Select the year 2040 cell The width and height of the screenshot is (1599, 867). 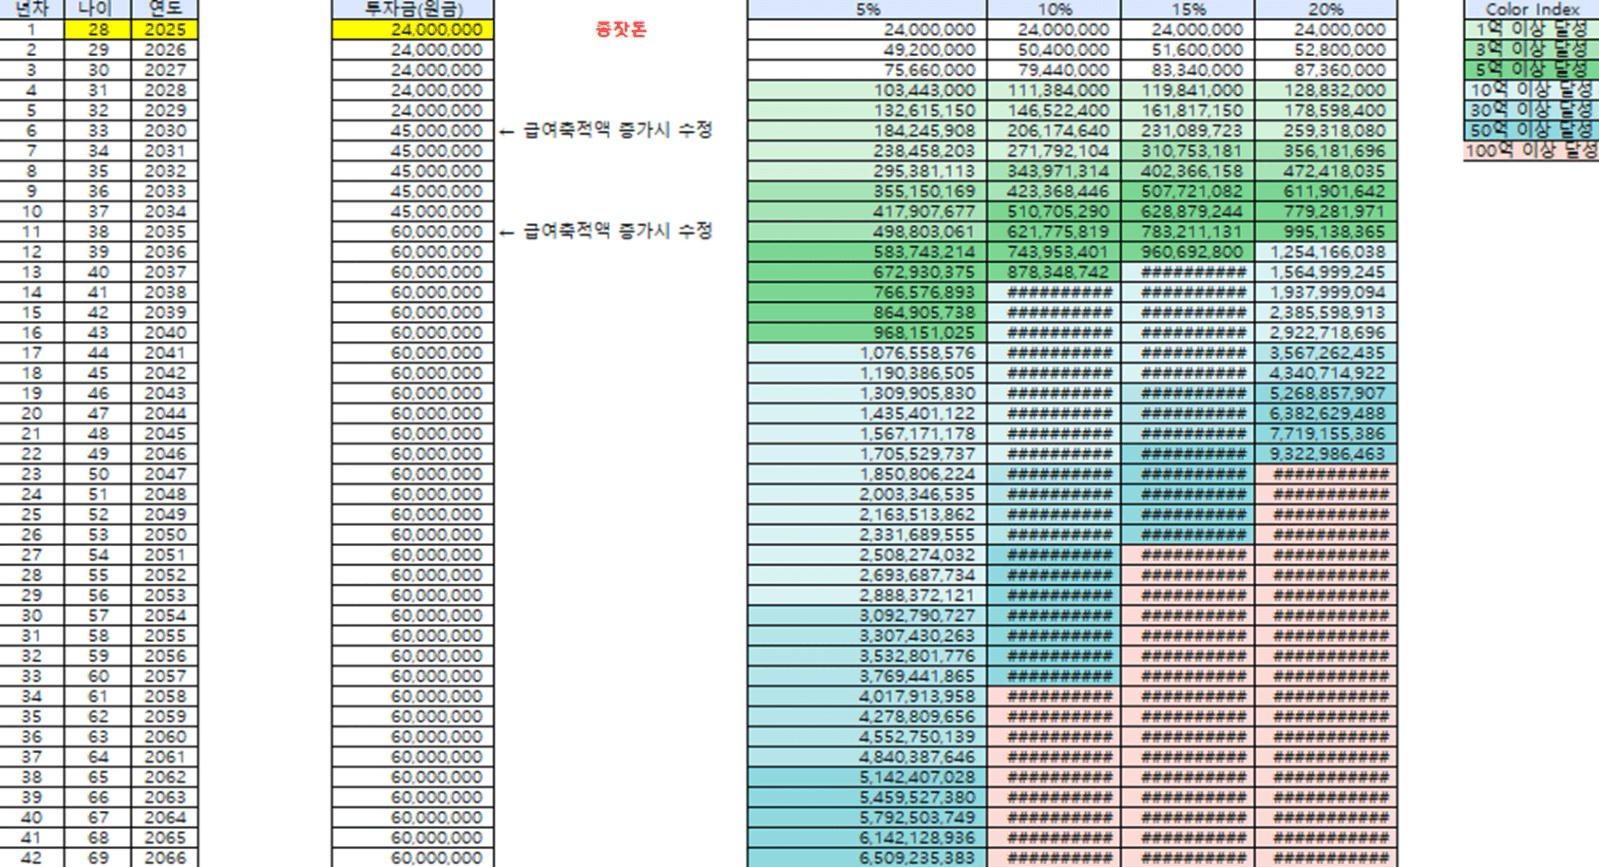click(x=164, y=332)
